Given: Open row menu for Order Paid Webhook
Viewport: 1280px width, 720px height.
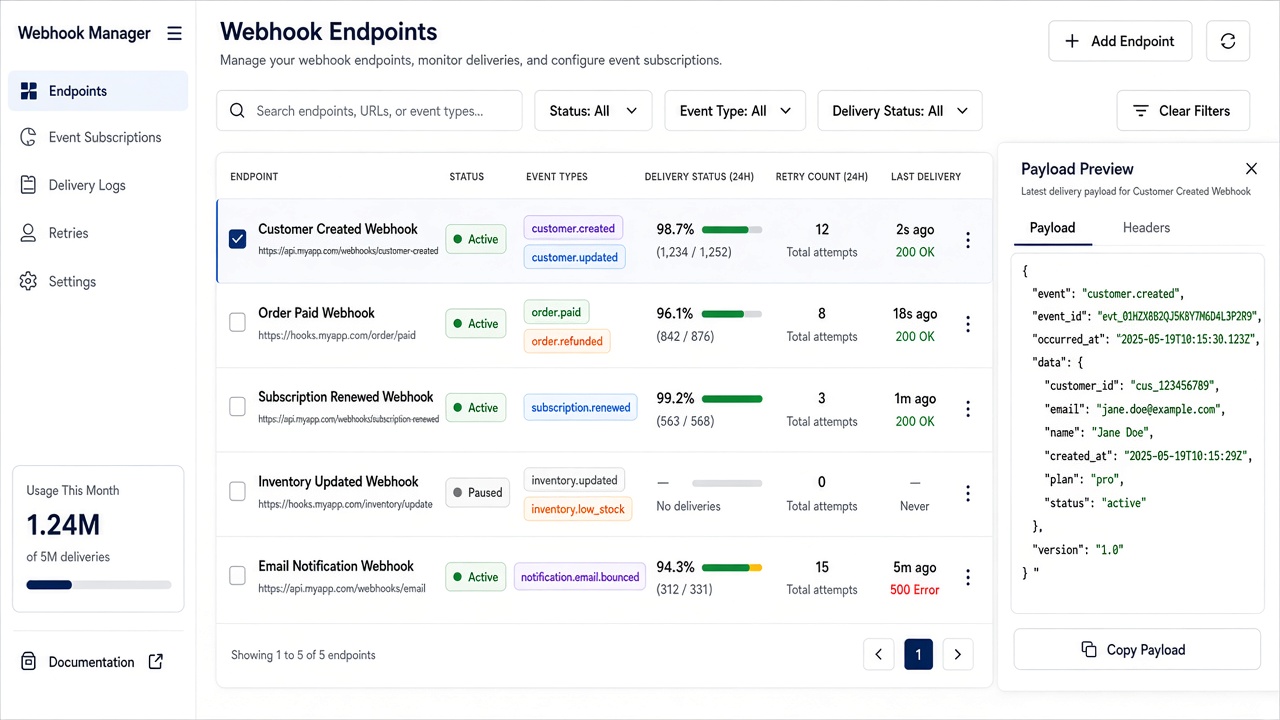Looking at the screenshot, I should coord(967,324).
